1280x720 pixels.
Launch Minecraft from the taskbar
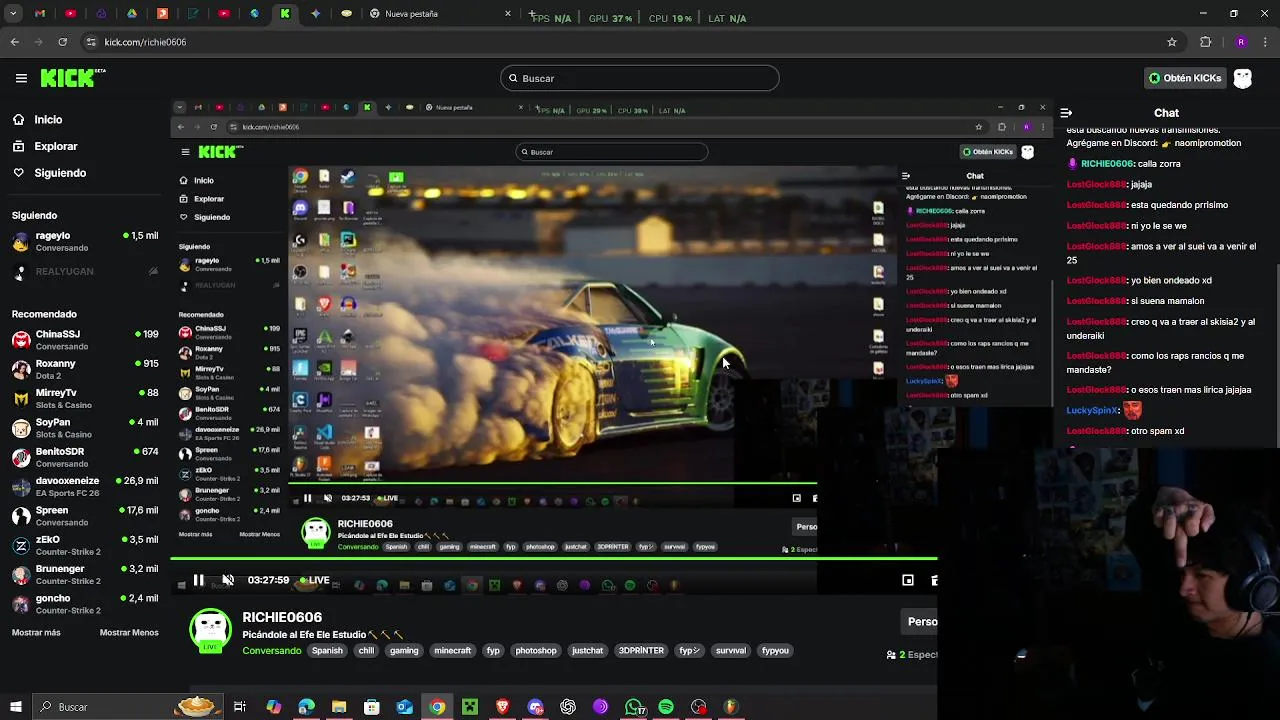pyautogui.click(x=469, y=707)
